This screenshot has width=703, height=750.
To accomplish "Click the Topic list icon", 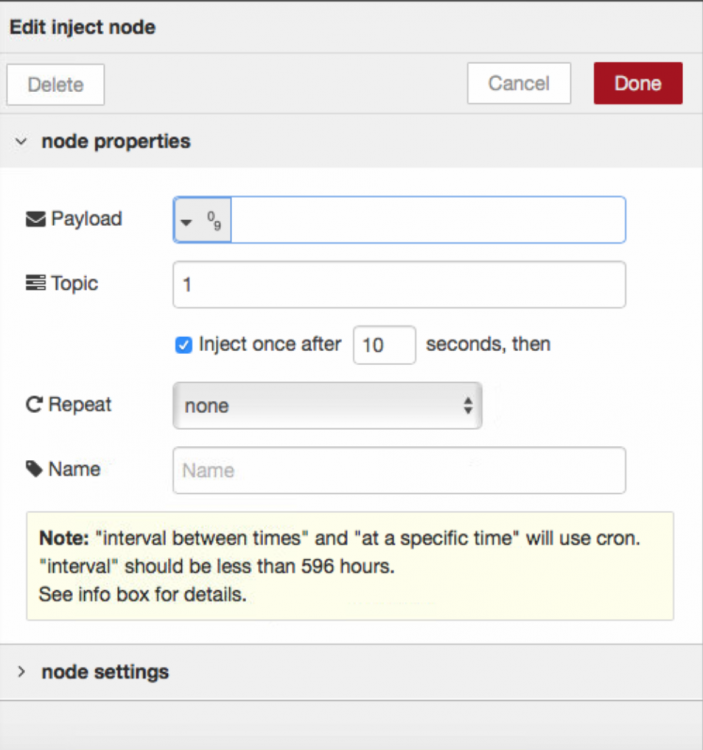I will (x=36, y=284).
